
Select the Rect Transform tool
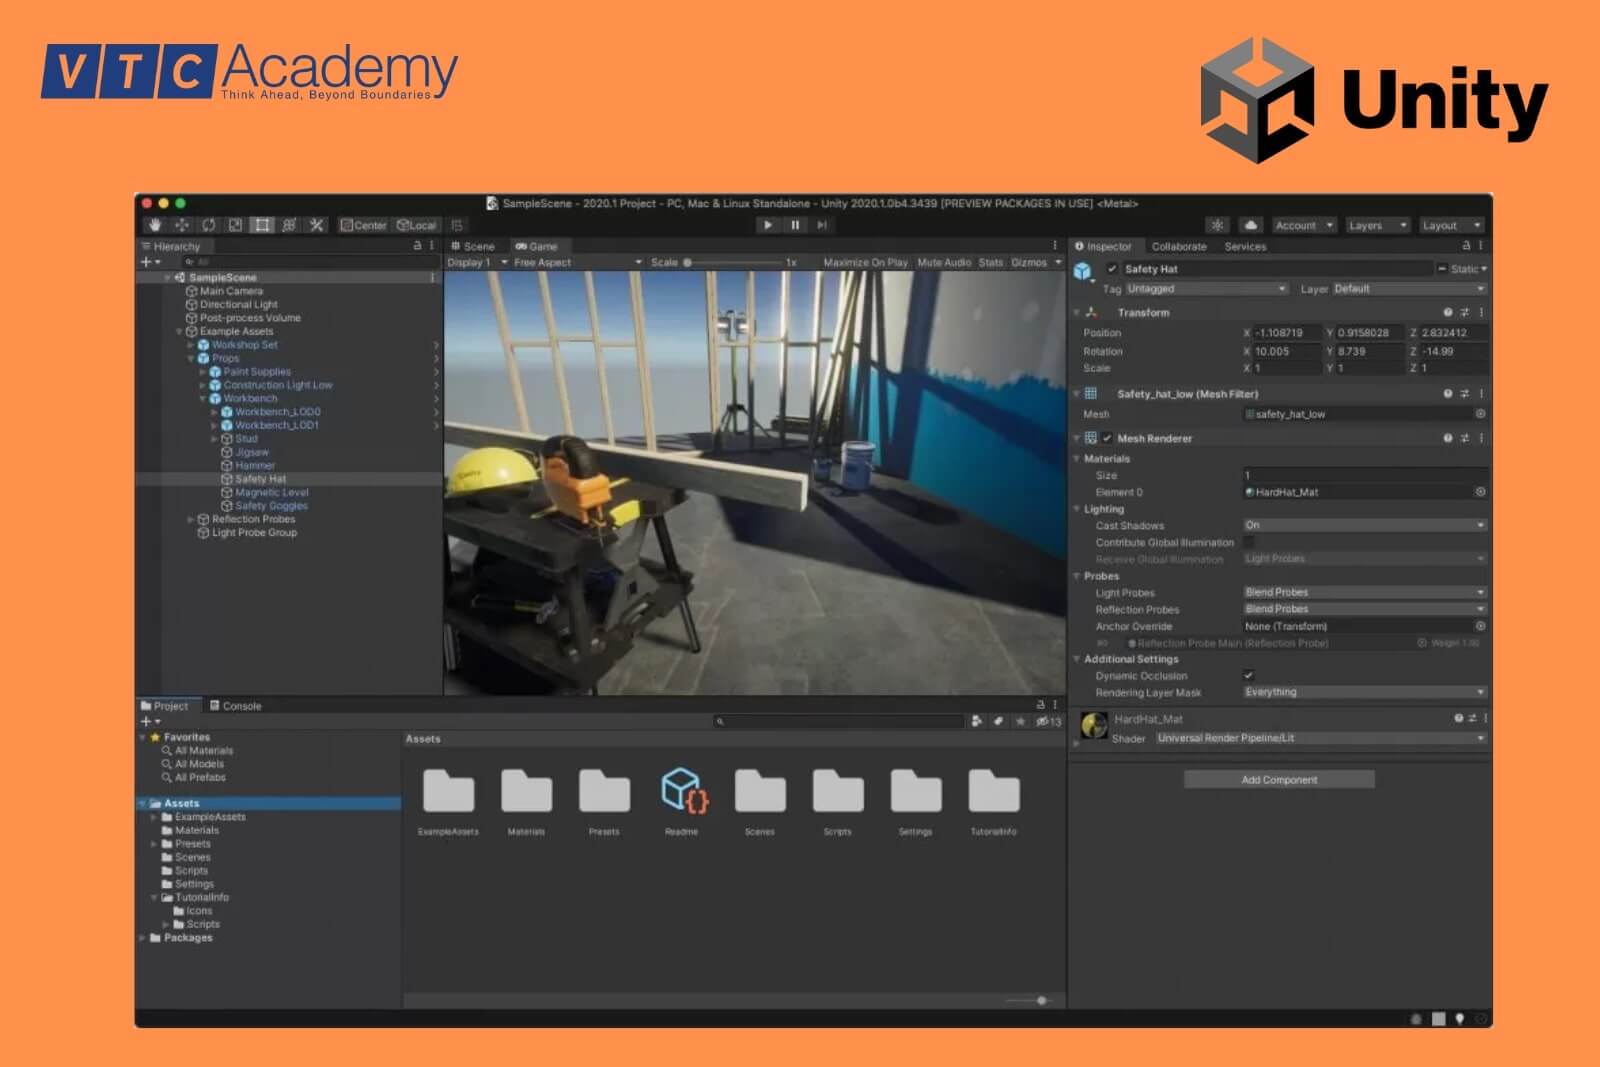pyautogui.click(x=262, y=225)
